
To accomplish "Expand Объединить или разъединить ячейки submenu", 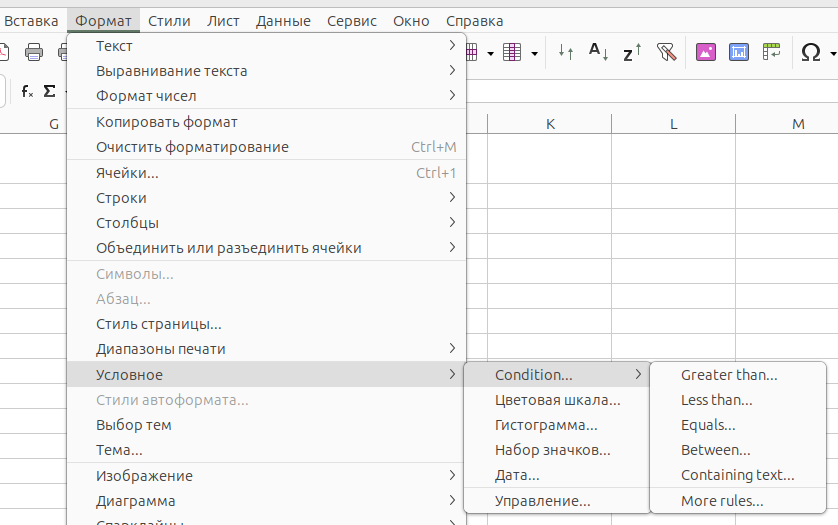I will tap(267, 248).
